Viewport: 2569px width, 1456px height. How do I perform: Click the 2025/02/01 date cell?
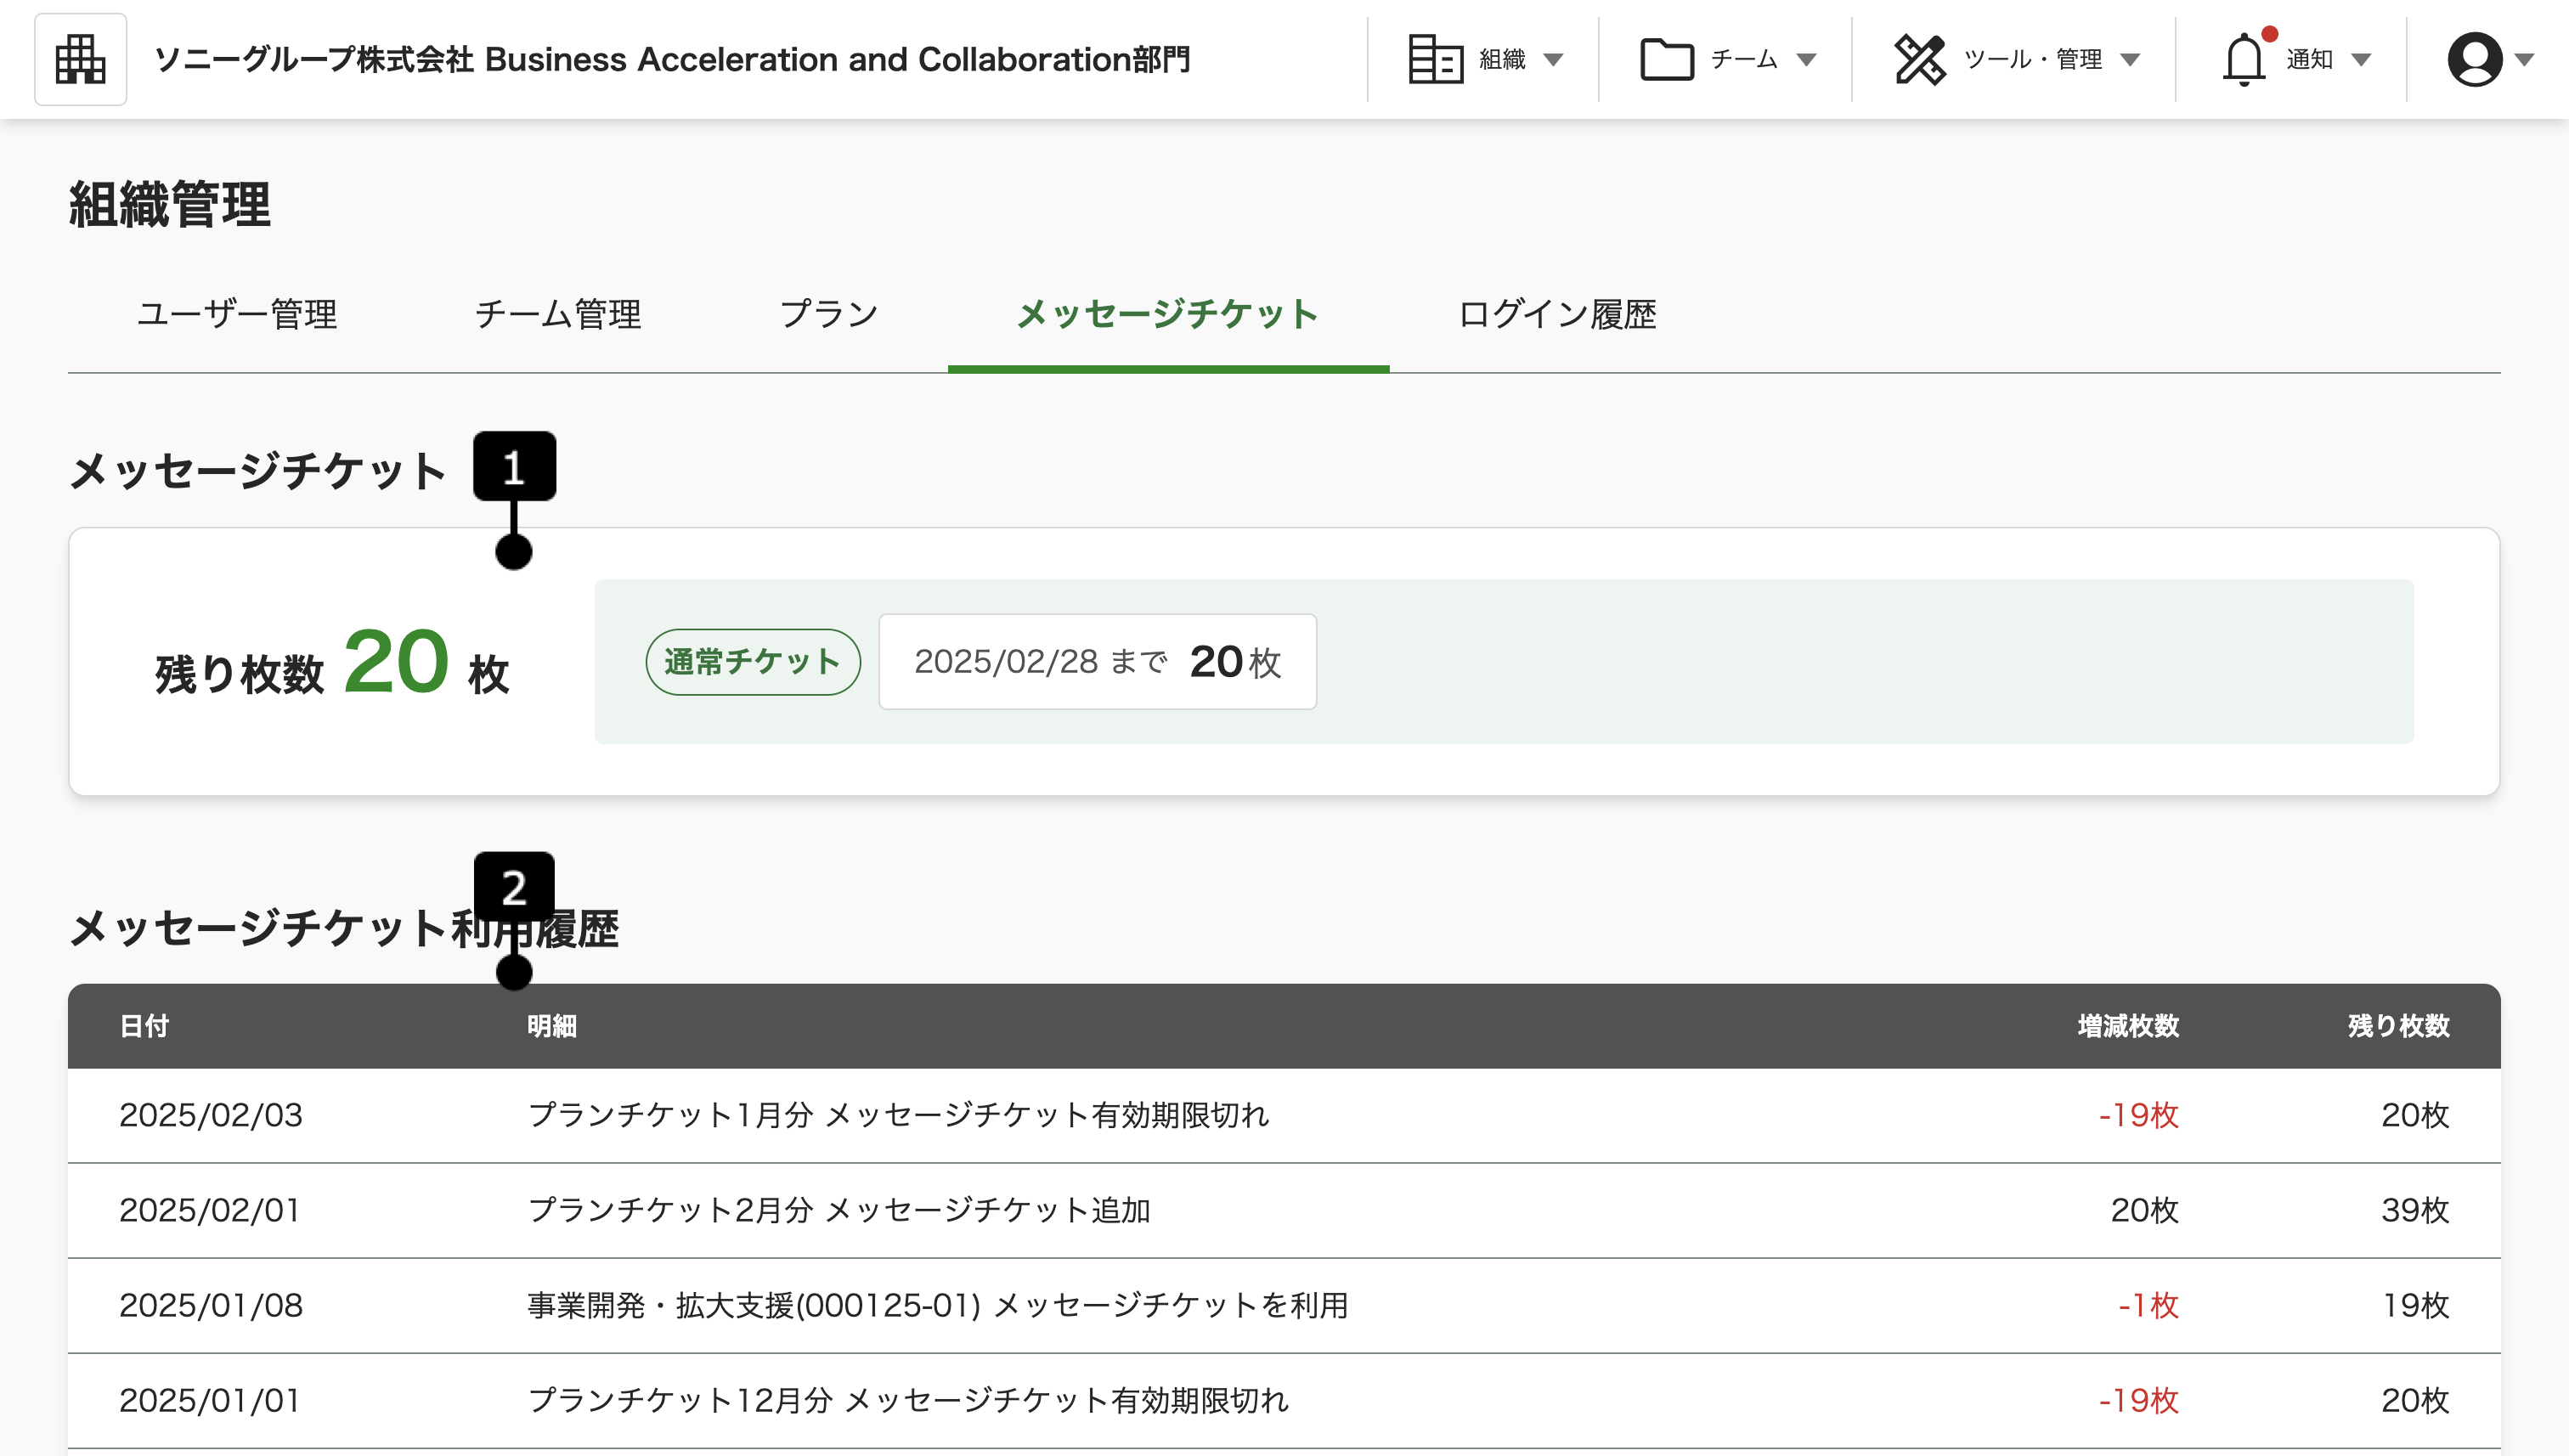pyautogui.click(x=210, y=1210)
